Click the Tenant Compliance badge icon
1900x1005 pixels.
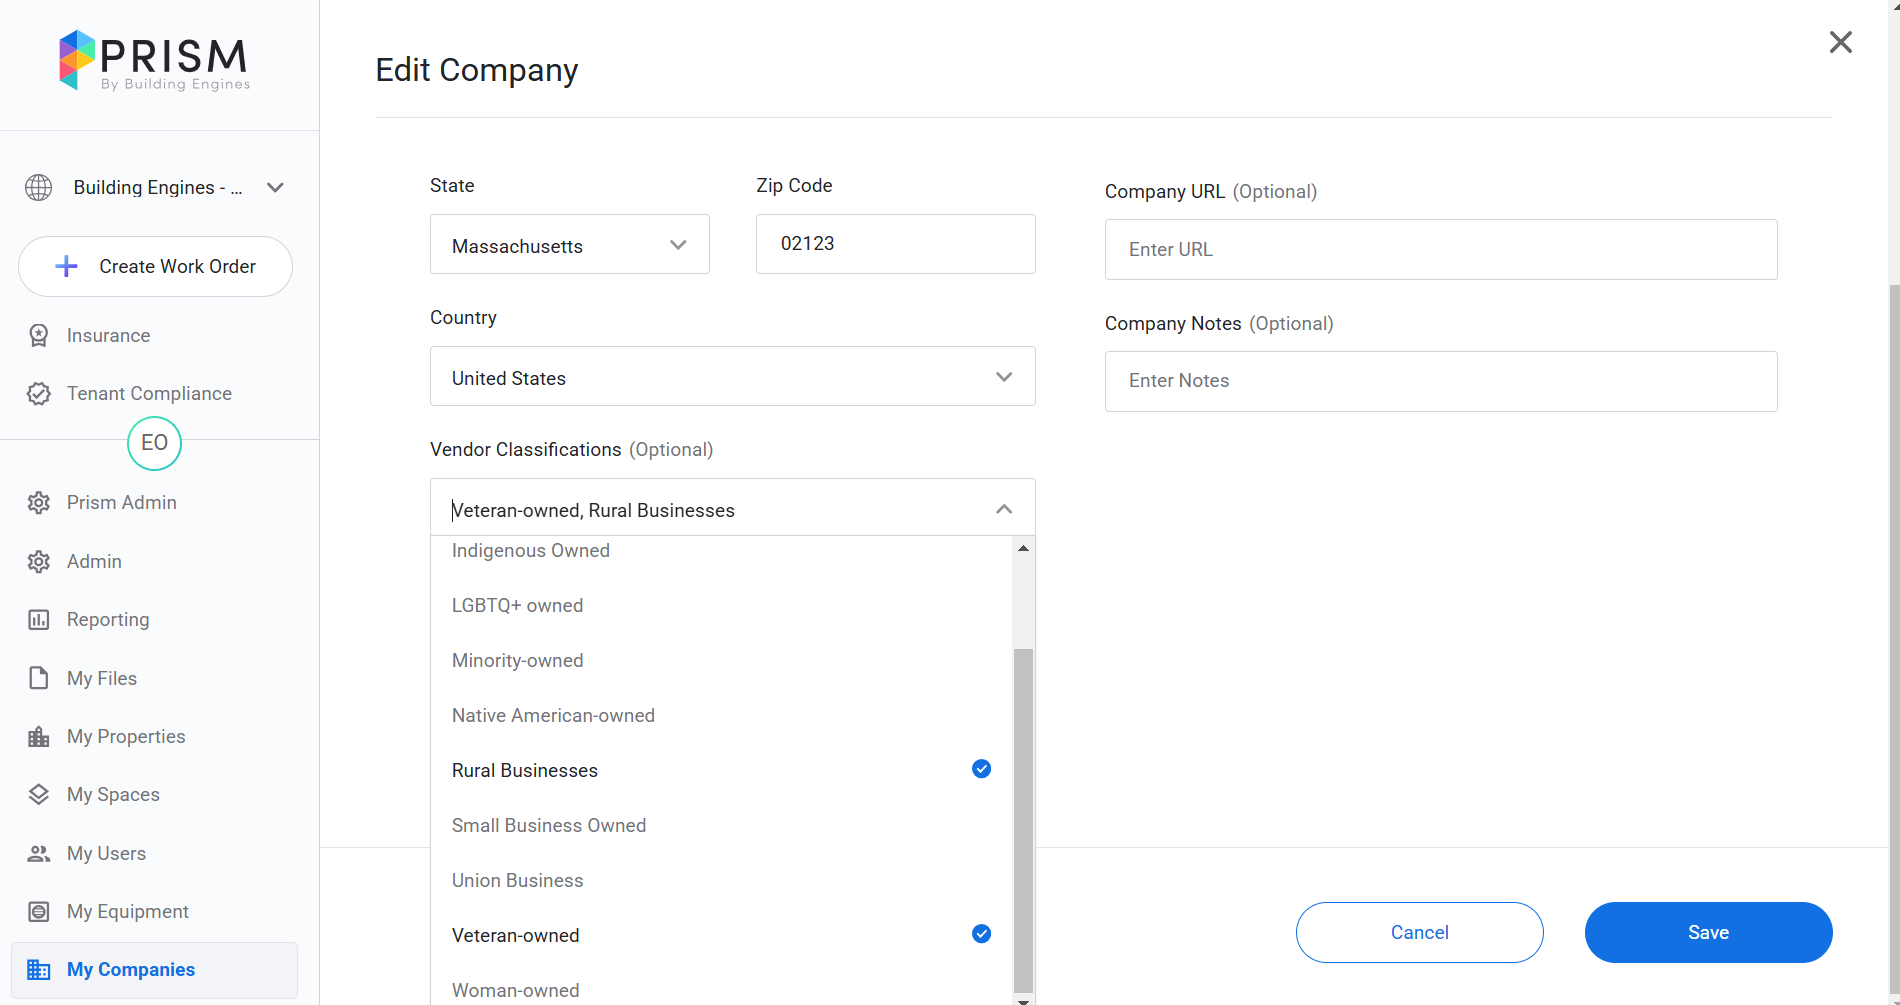pos(39,394)
